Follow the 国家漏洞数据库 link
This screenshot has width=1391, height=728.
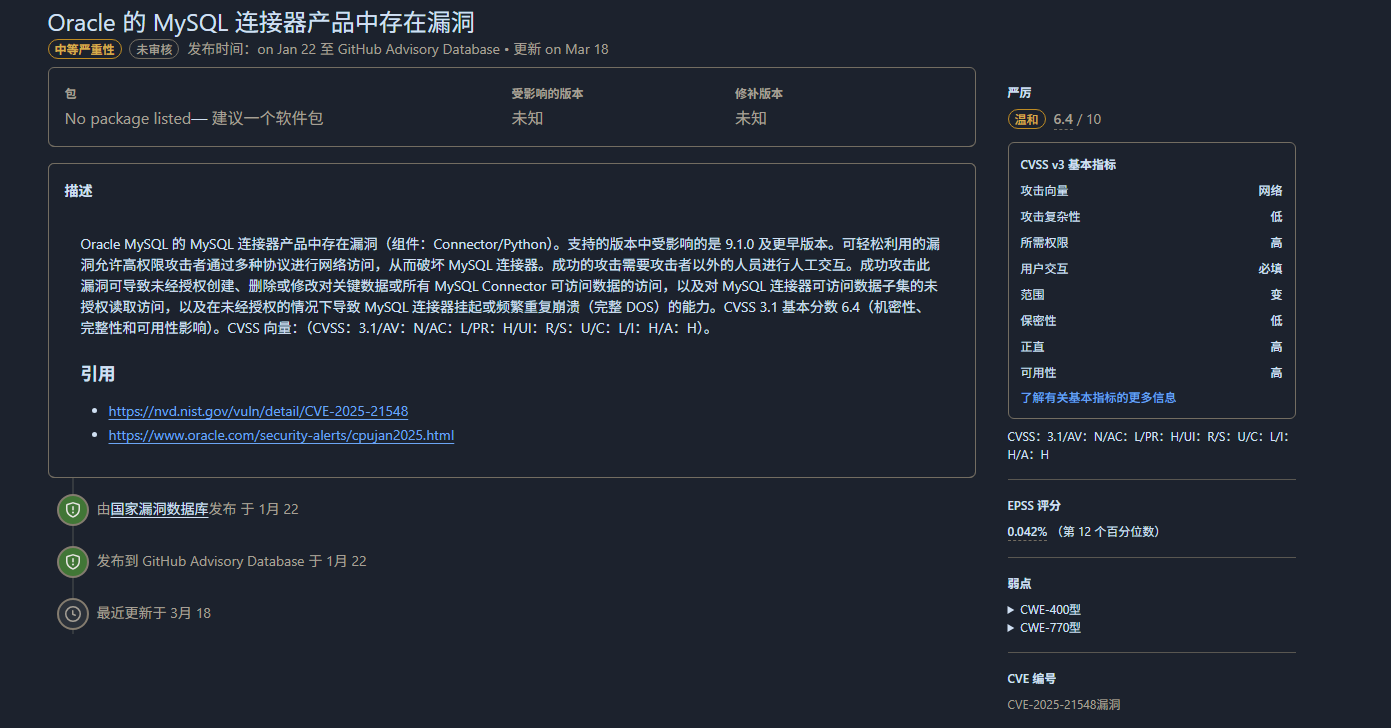[159, 509]
